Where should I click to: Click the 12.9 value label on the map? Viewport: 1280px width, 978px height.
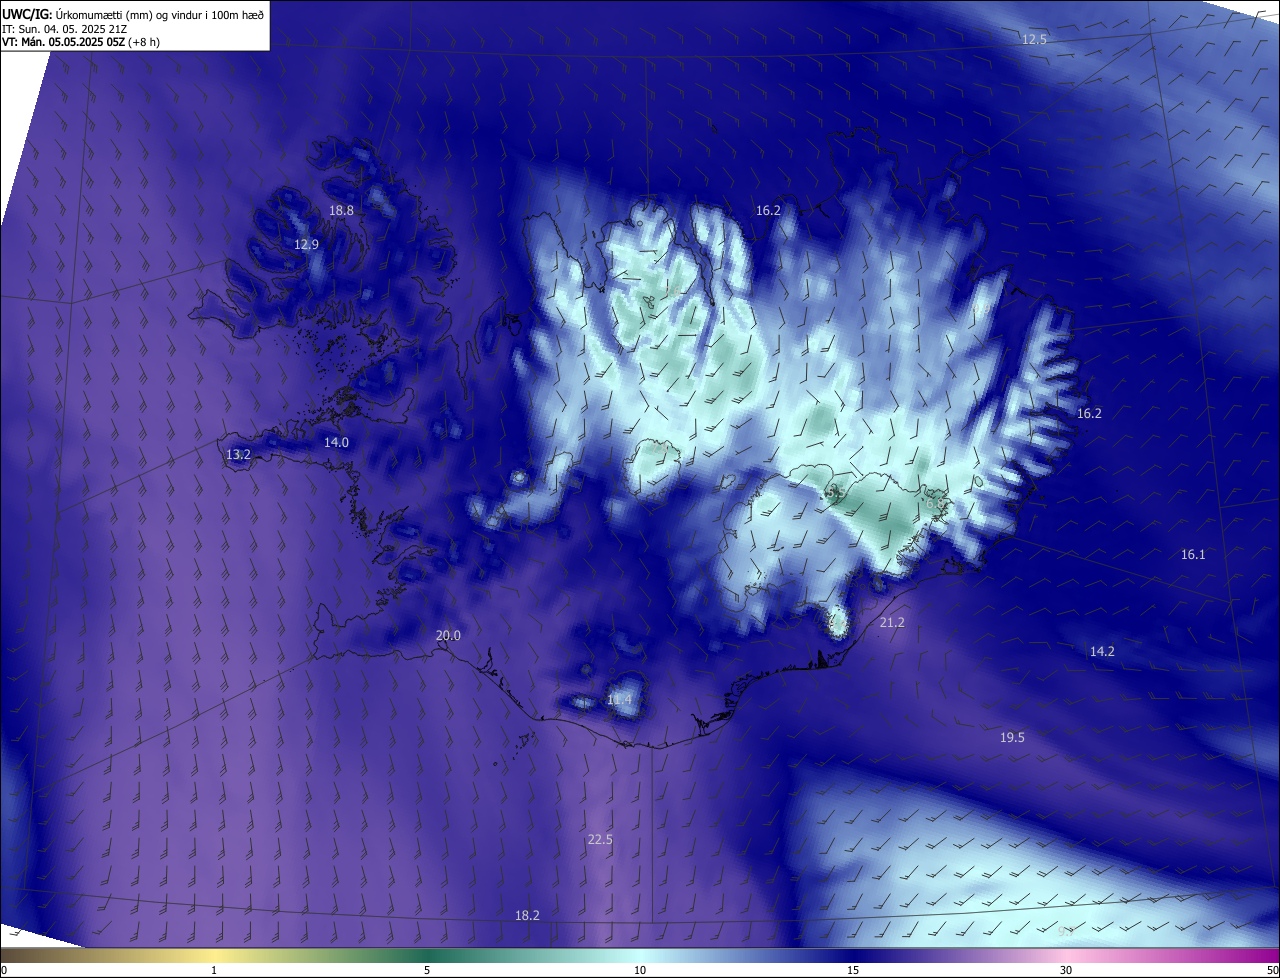(x=306, y=244)
